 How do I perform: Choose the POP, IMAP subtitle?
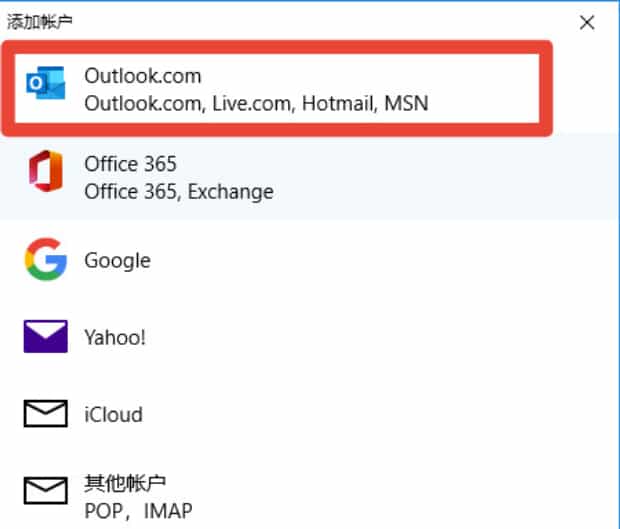[138, 511]
